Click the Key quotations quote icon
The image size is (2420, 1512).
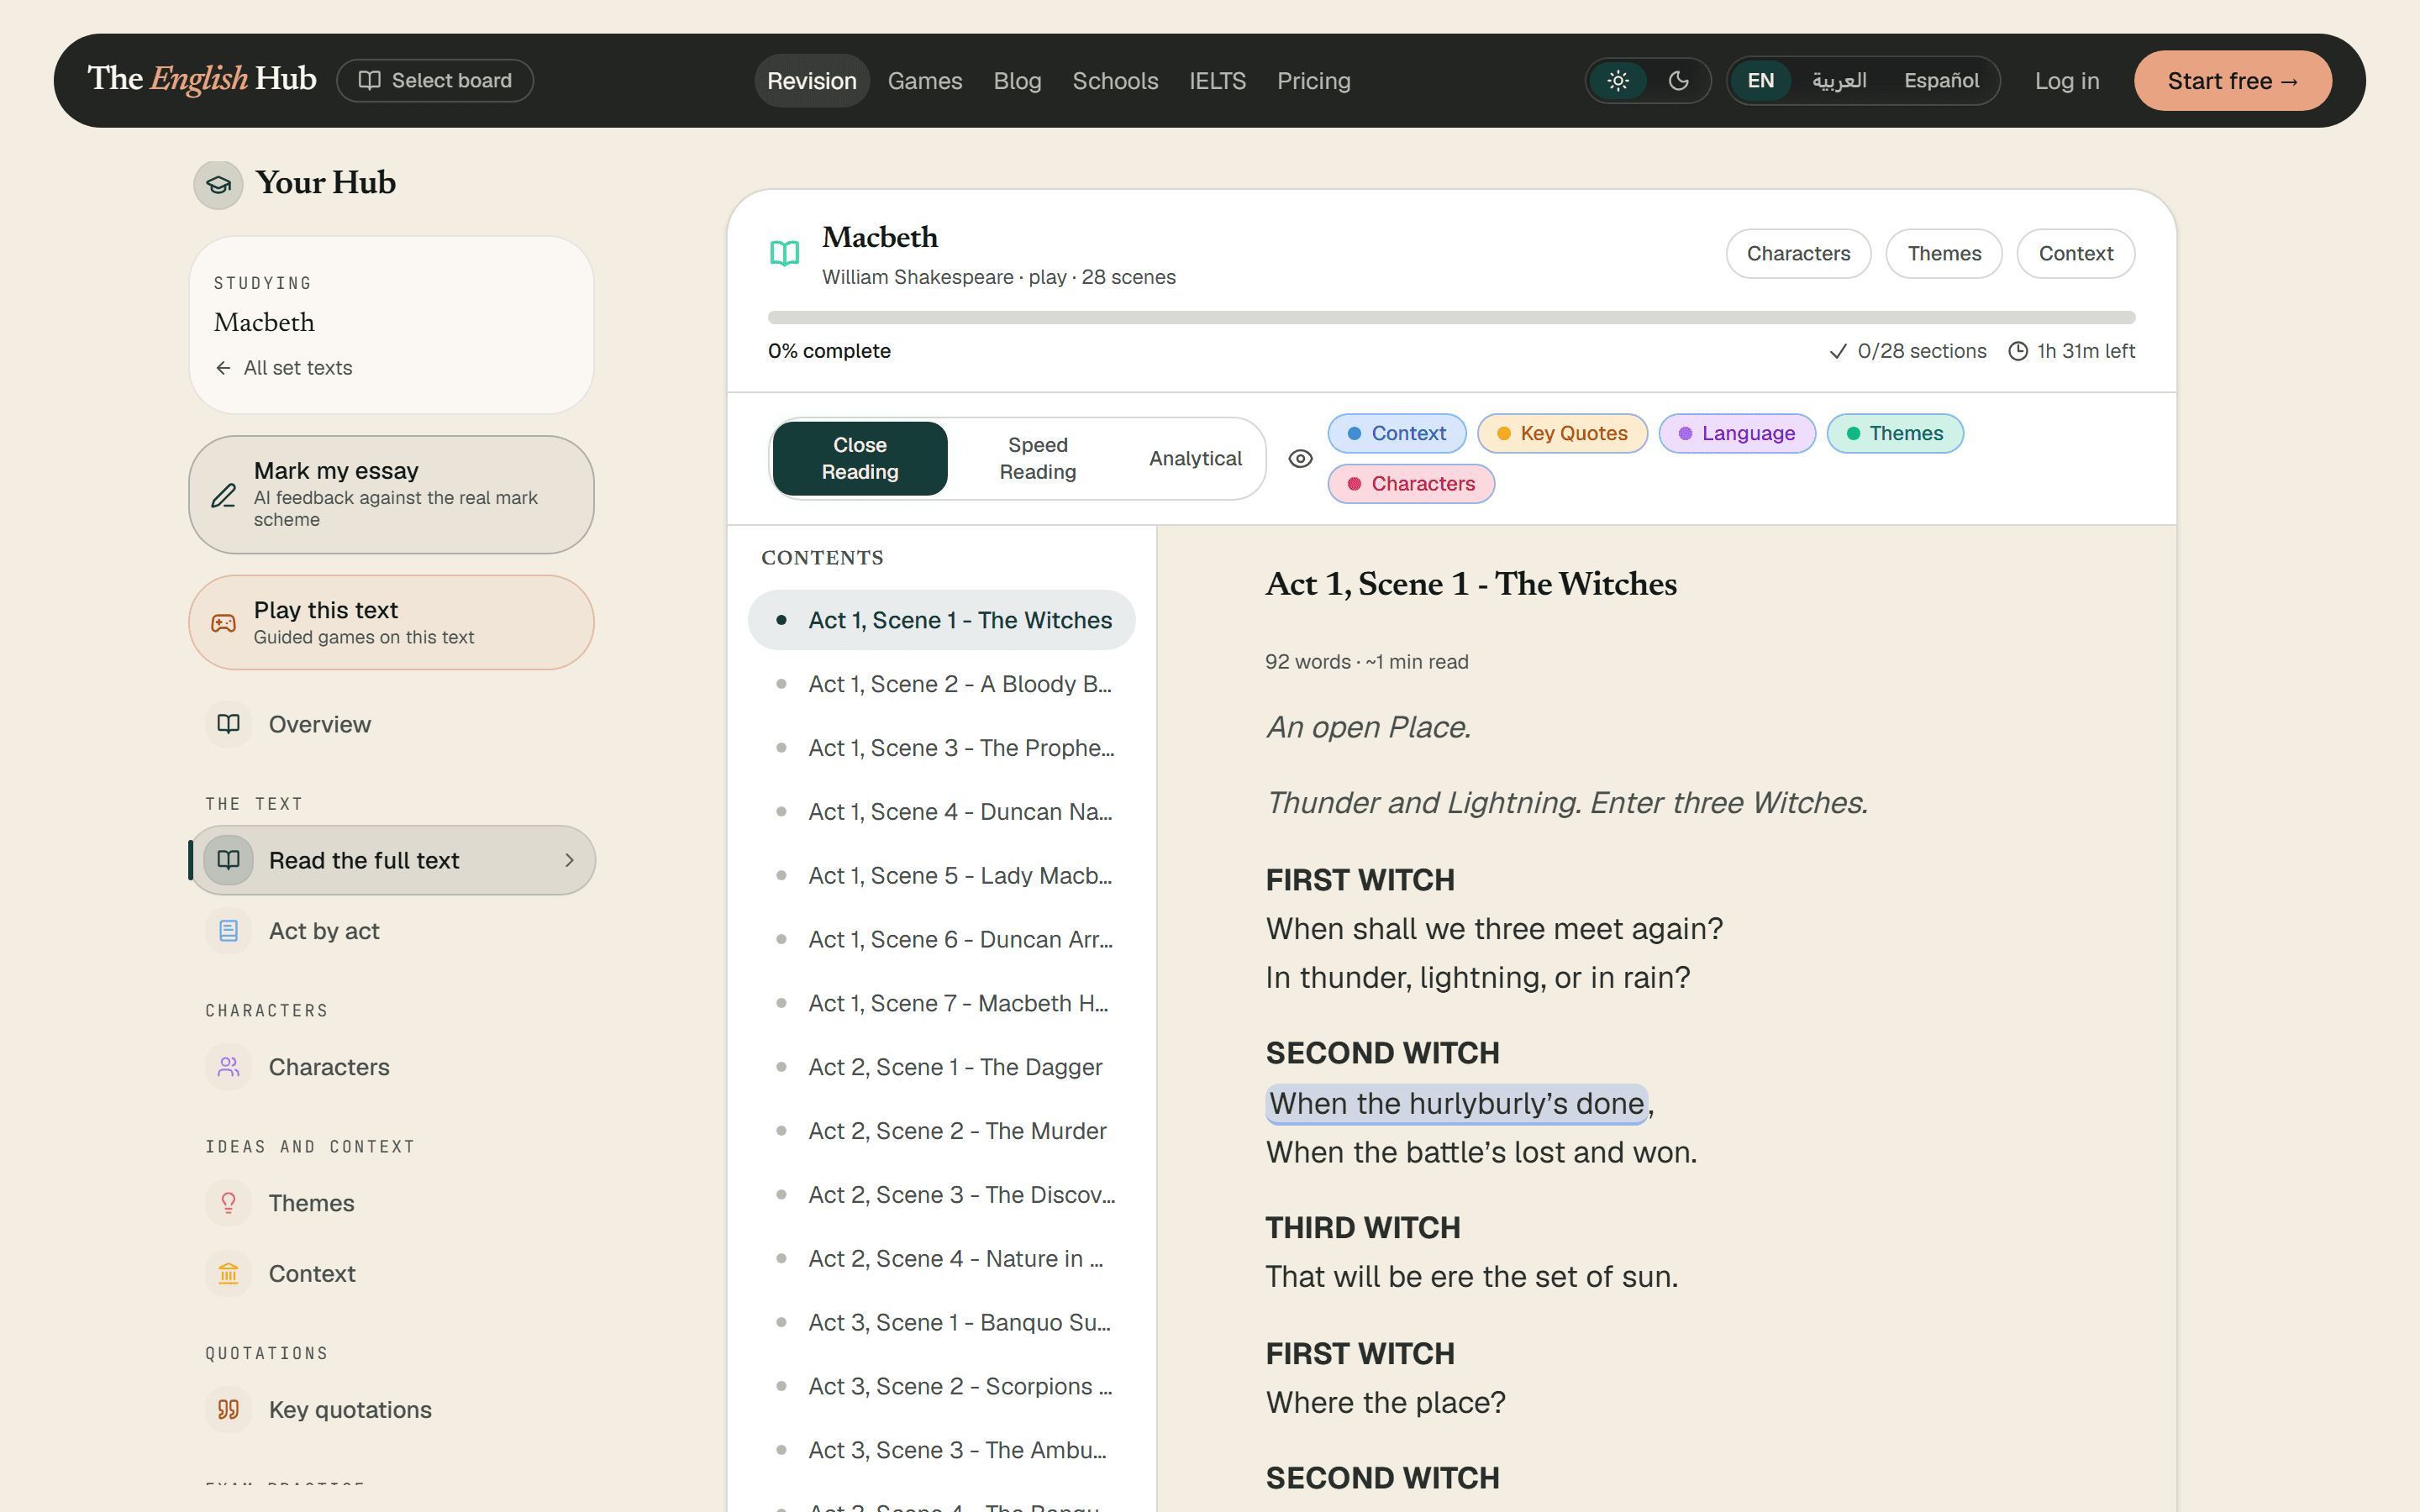(229, 1409)
